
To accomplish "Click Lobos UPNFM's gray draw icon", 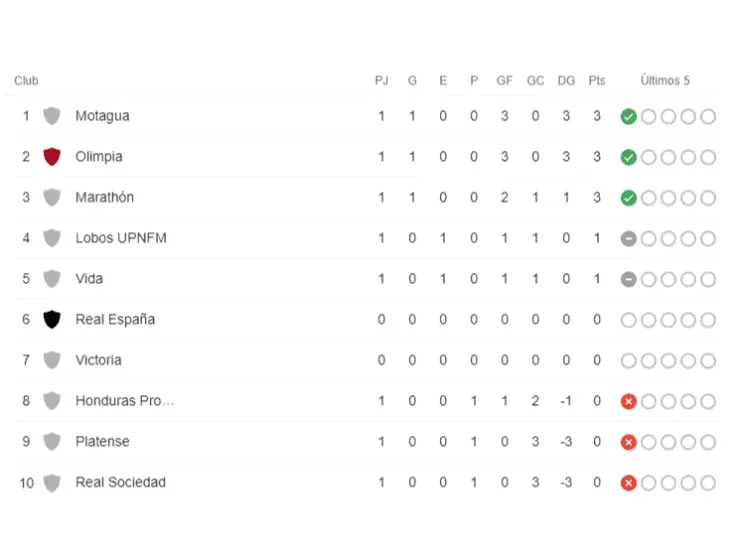I will [628, 239].
